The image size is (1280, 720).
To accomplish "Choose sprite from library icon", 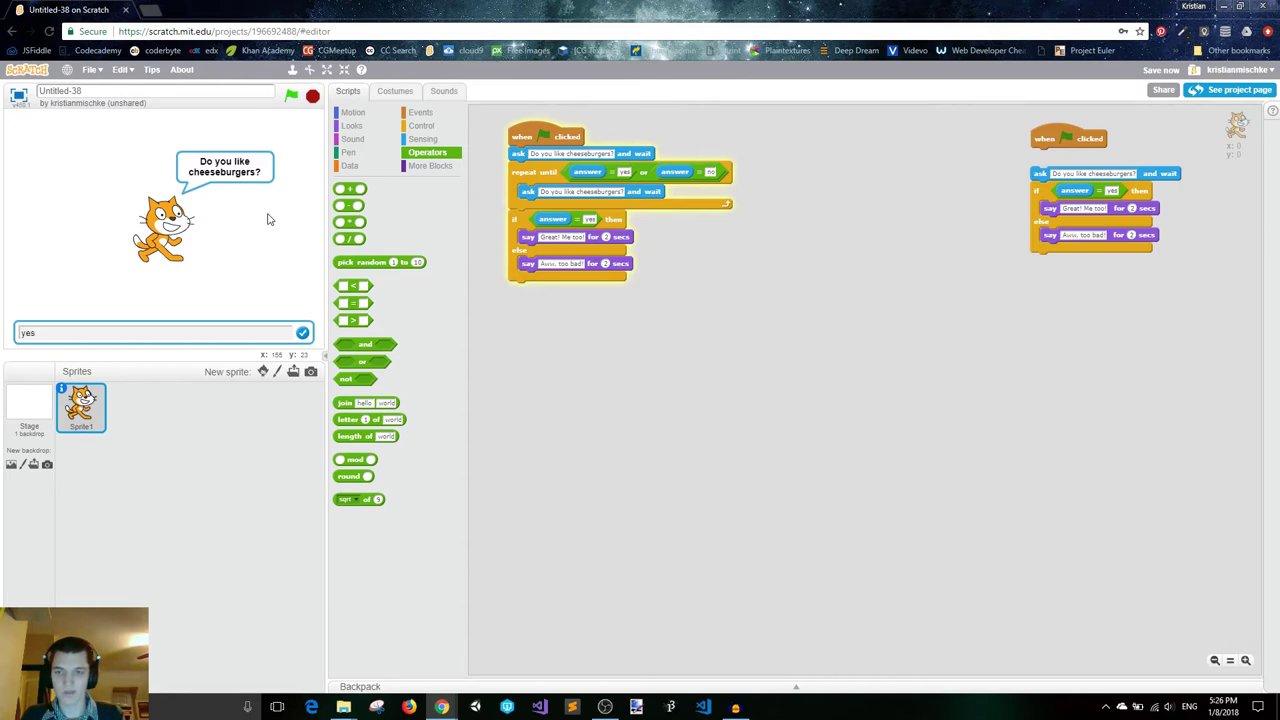I will 263,372.
